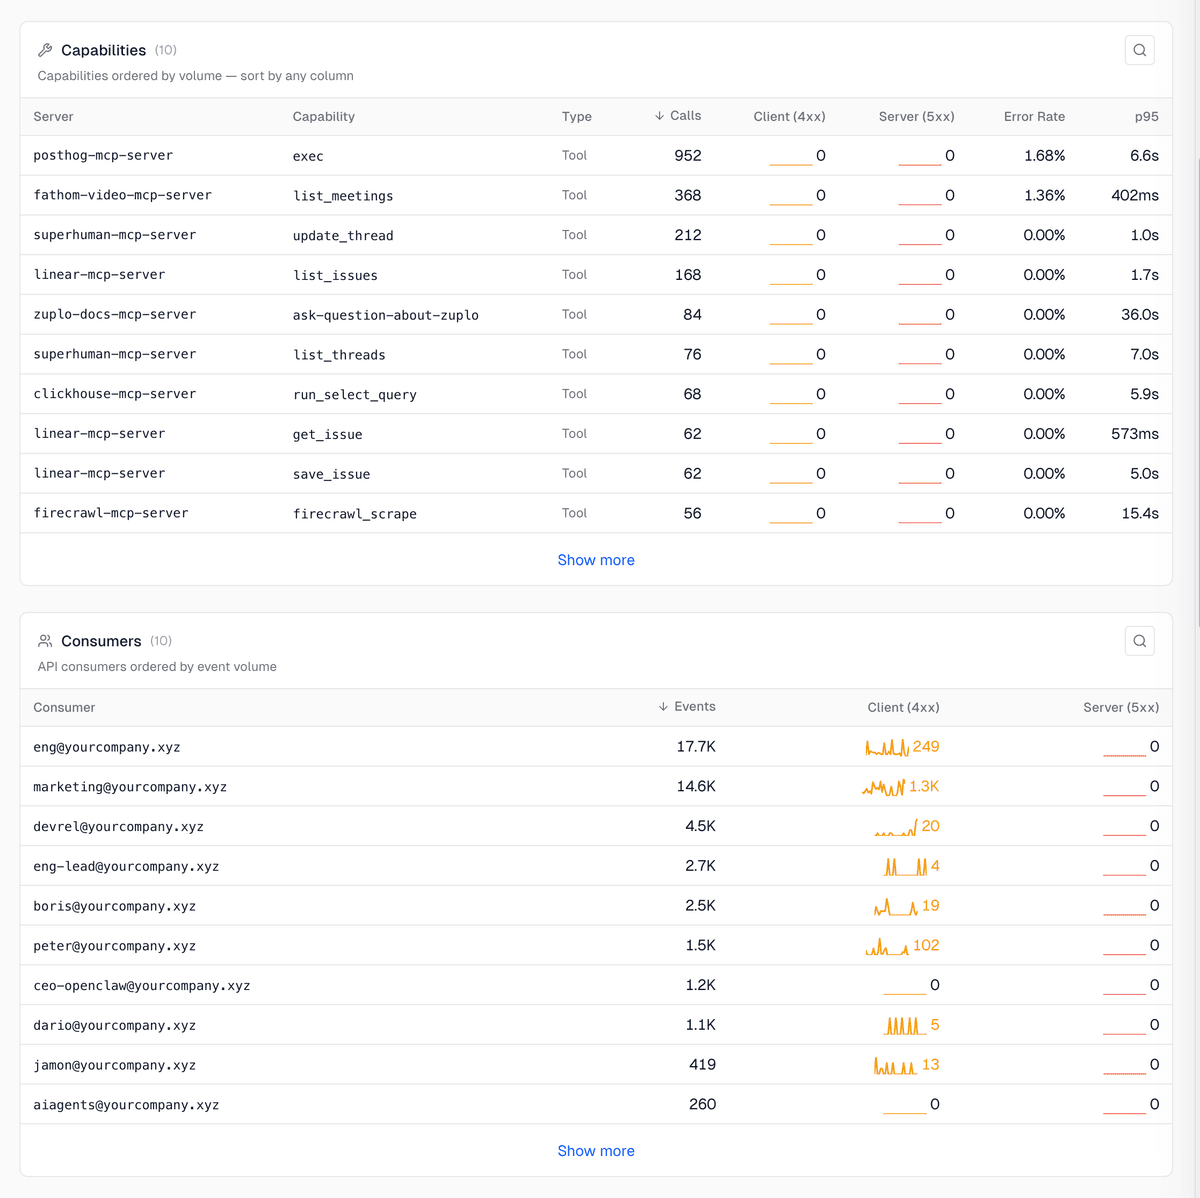
Task: Select the list_issues capability
Action: (335, 275)
